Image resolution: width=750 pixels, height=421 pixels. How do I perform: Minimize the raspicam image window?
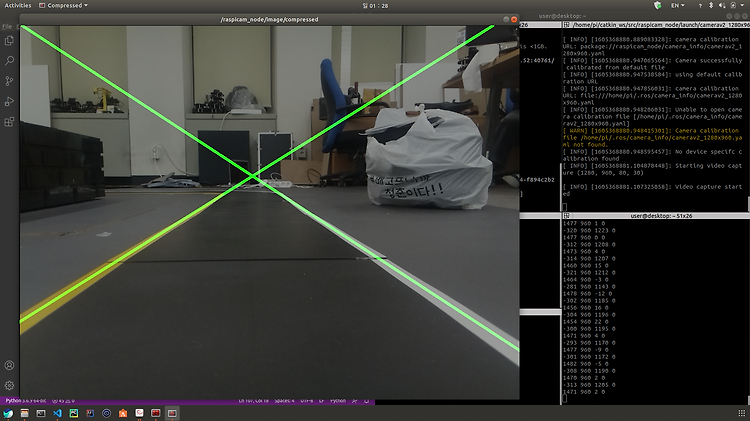[x=506, y=20]
